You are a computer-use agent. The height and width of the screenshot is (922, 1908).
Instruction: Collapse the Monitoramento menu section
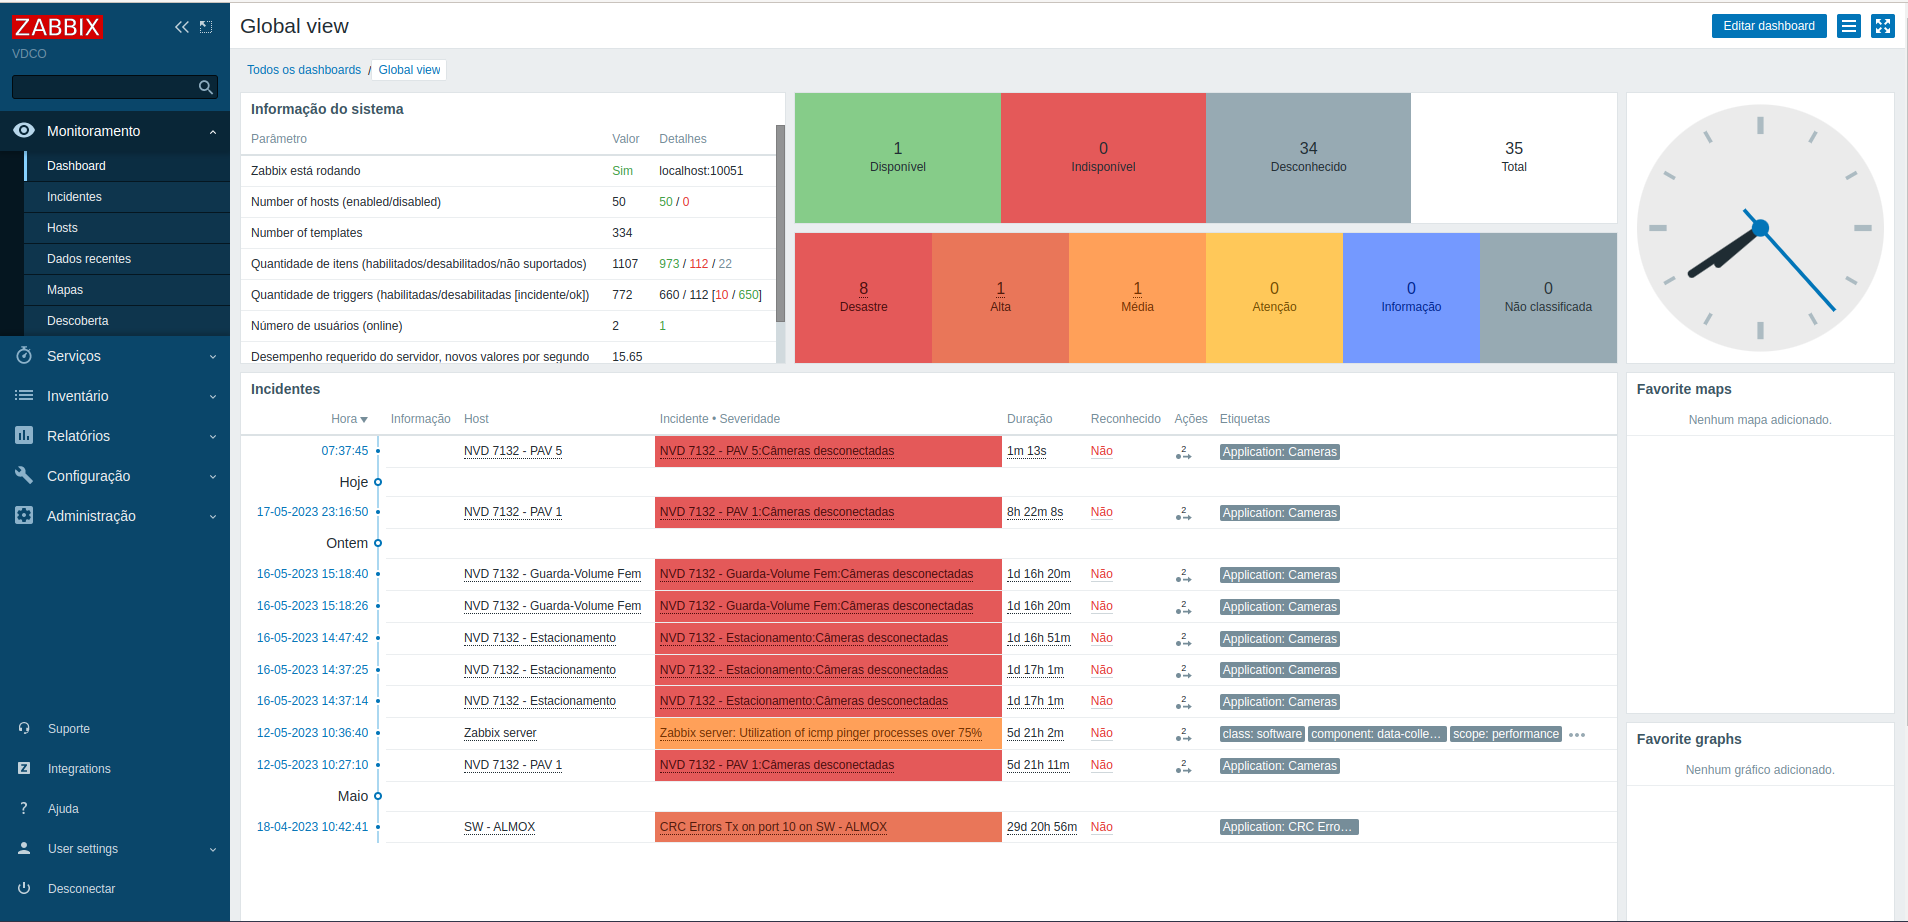click(x=115, y=131)
